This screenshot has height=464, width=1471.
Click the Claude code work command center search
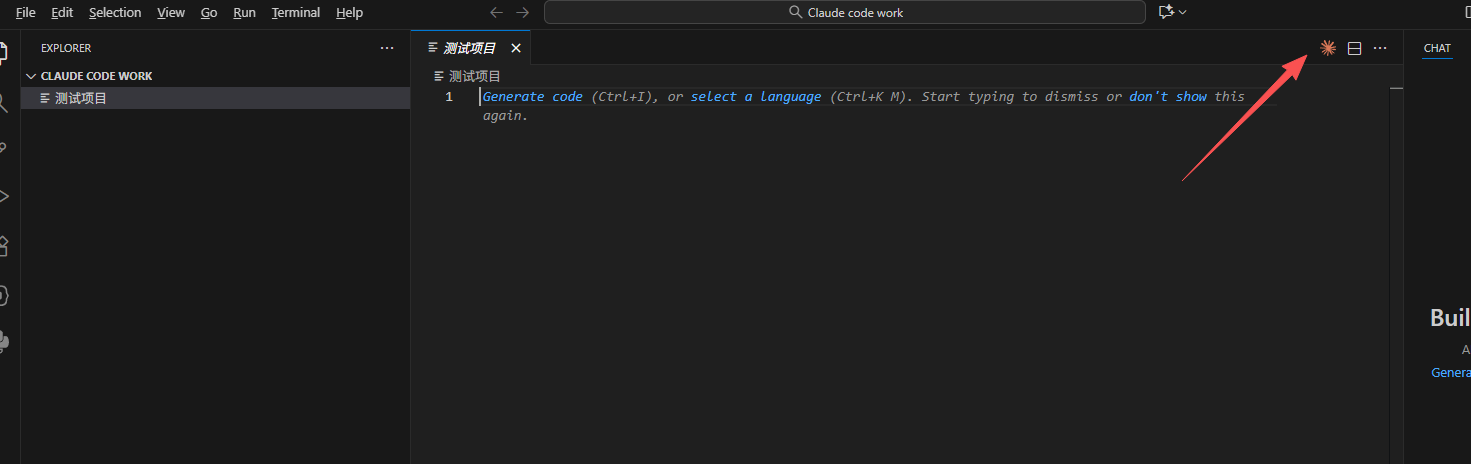tap(844, 12)
